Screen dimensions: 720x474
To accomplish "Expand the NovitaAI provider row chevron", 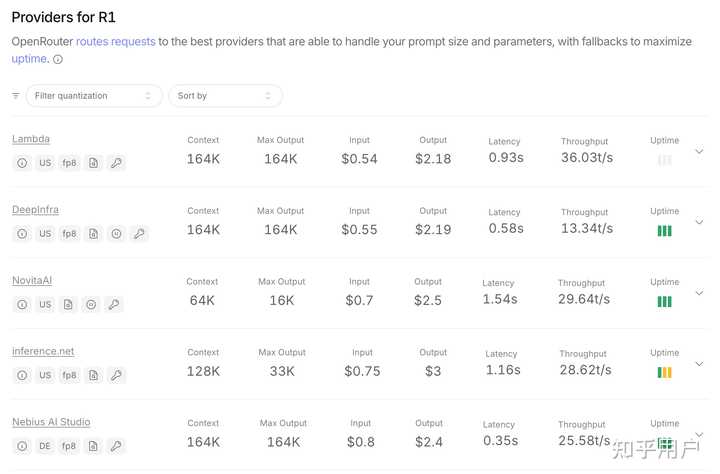I will click(699, 294).
